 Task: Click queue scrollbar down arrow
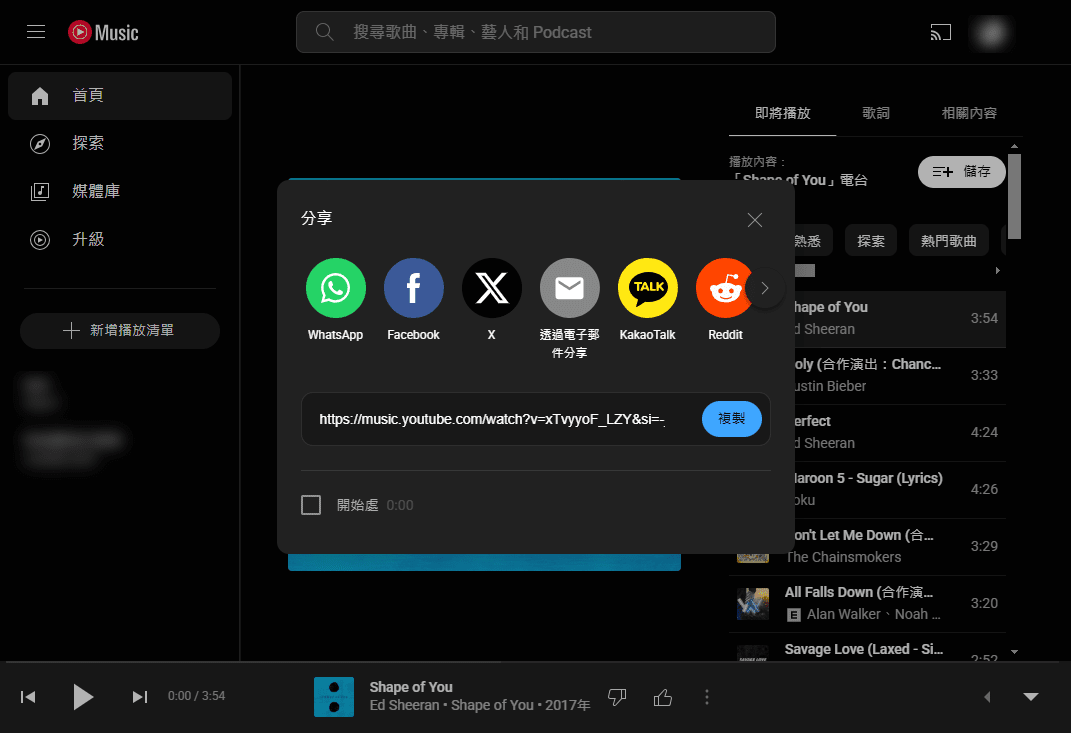point(1014,652)
